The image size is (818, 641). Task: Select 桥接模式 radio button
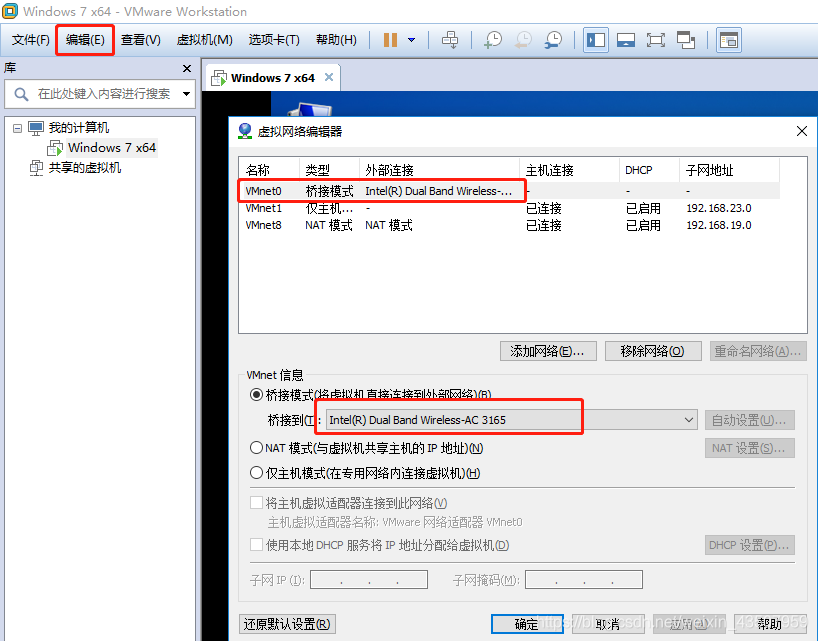click(256, 395)
